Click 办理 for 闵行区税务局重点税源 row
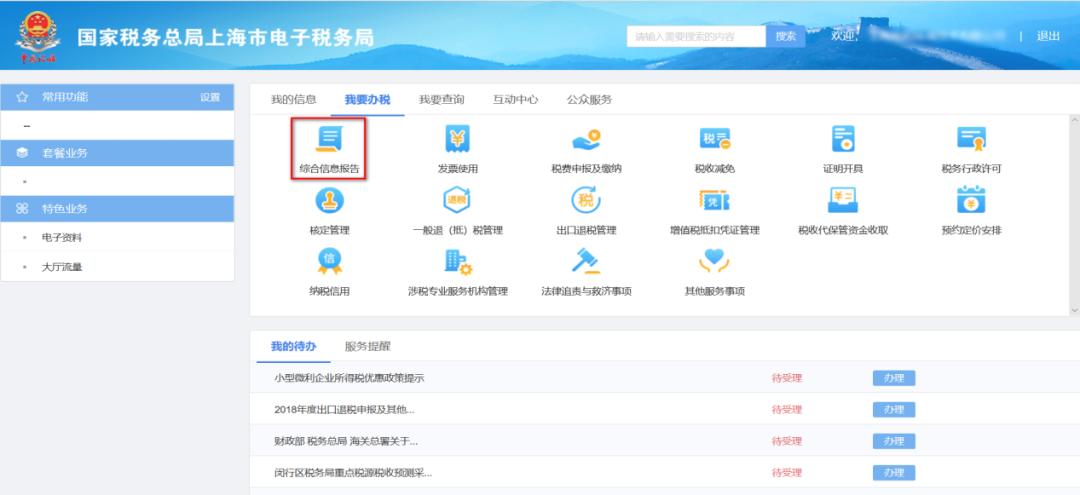1080x495 pixels. [x=894, y=473]
